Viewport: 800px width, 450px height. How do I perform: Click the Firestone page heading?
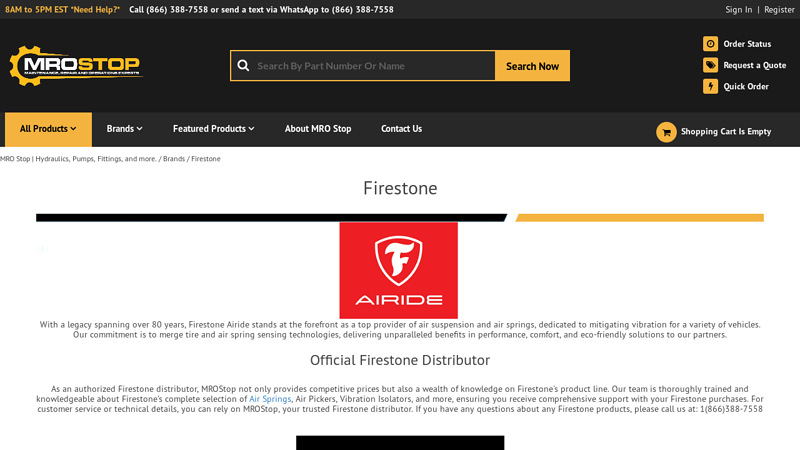click(400, 188)
